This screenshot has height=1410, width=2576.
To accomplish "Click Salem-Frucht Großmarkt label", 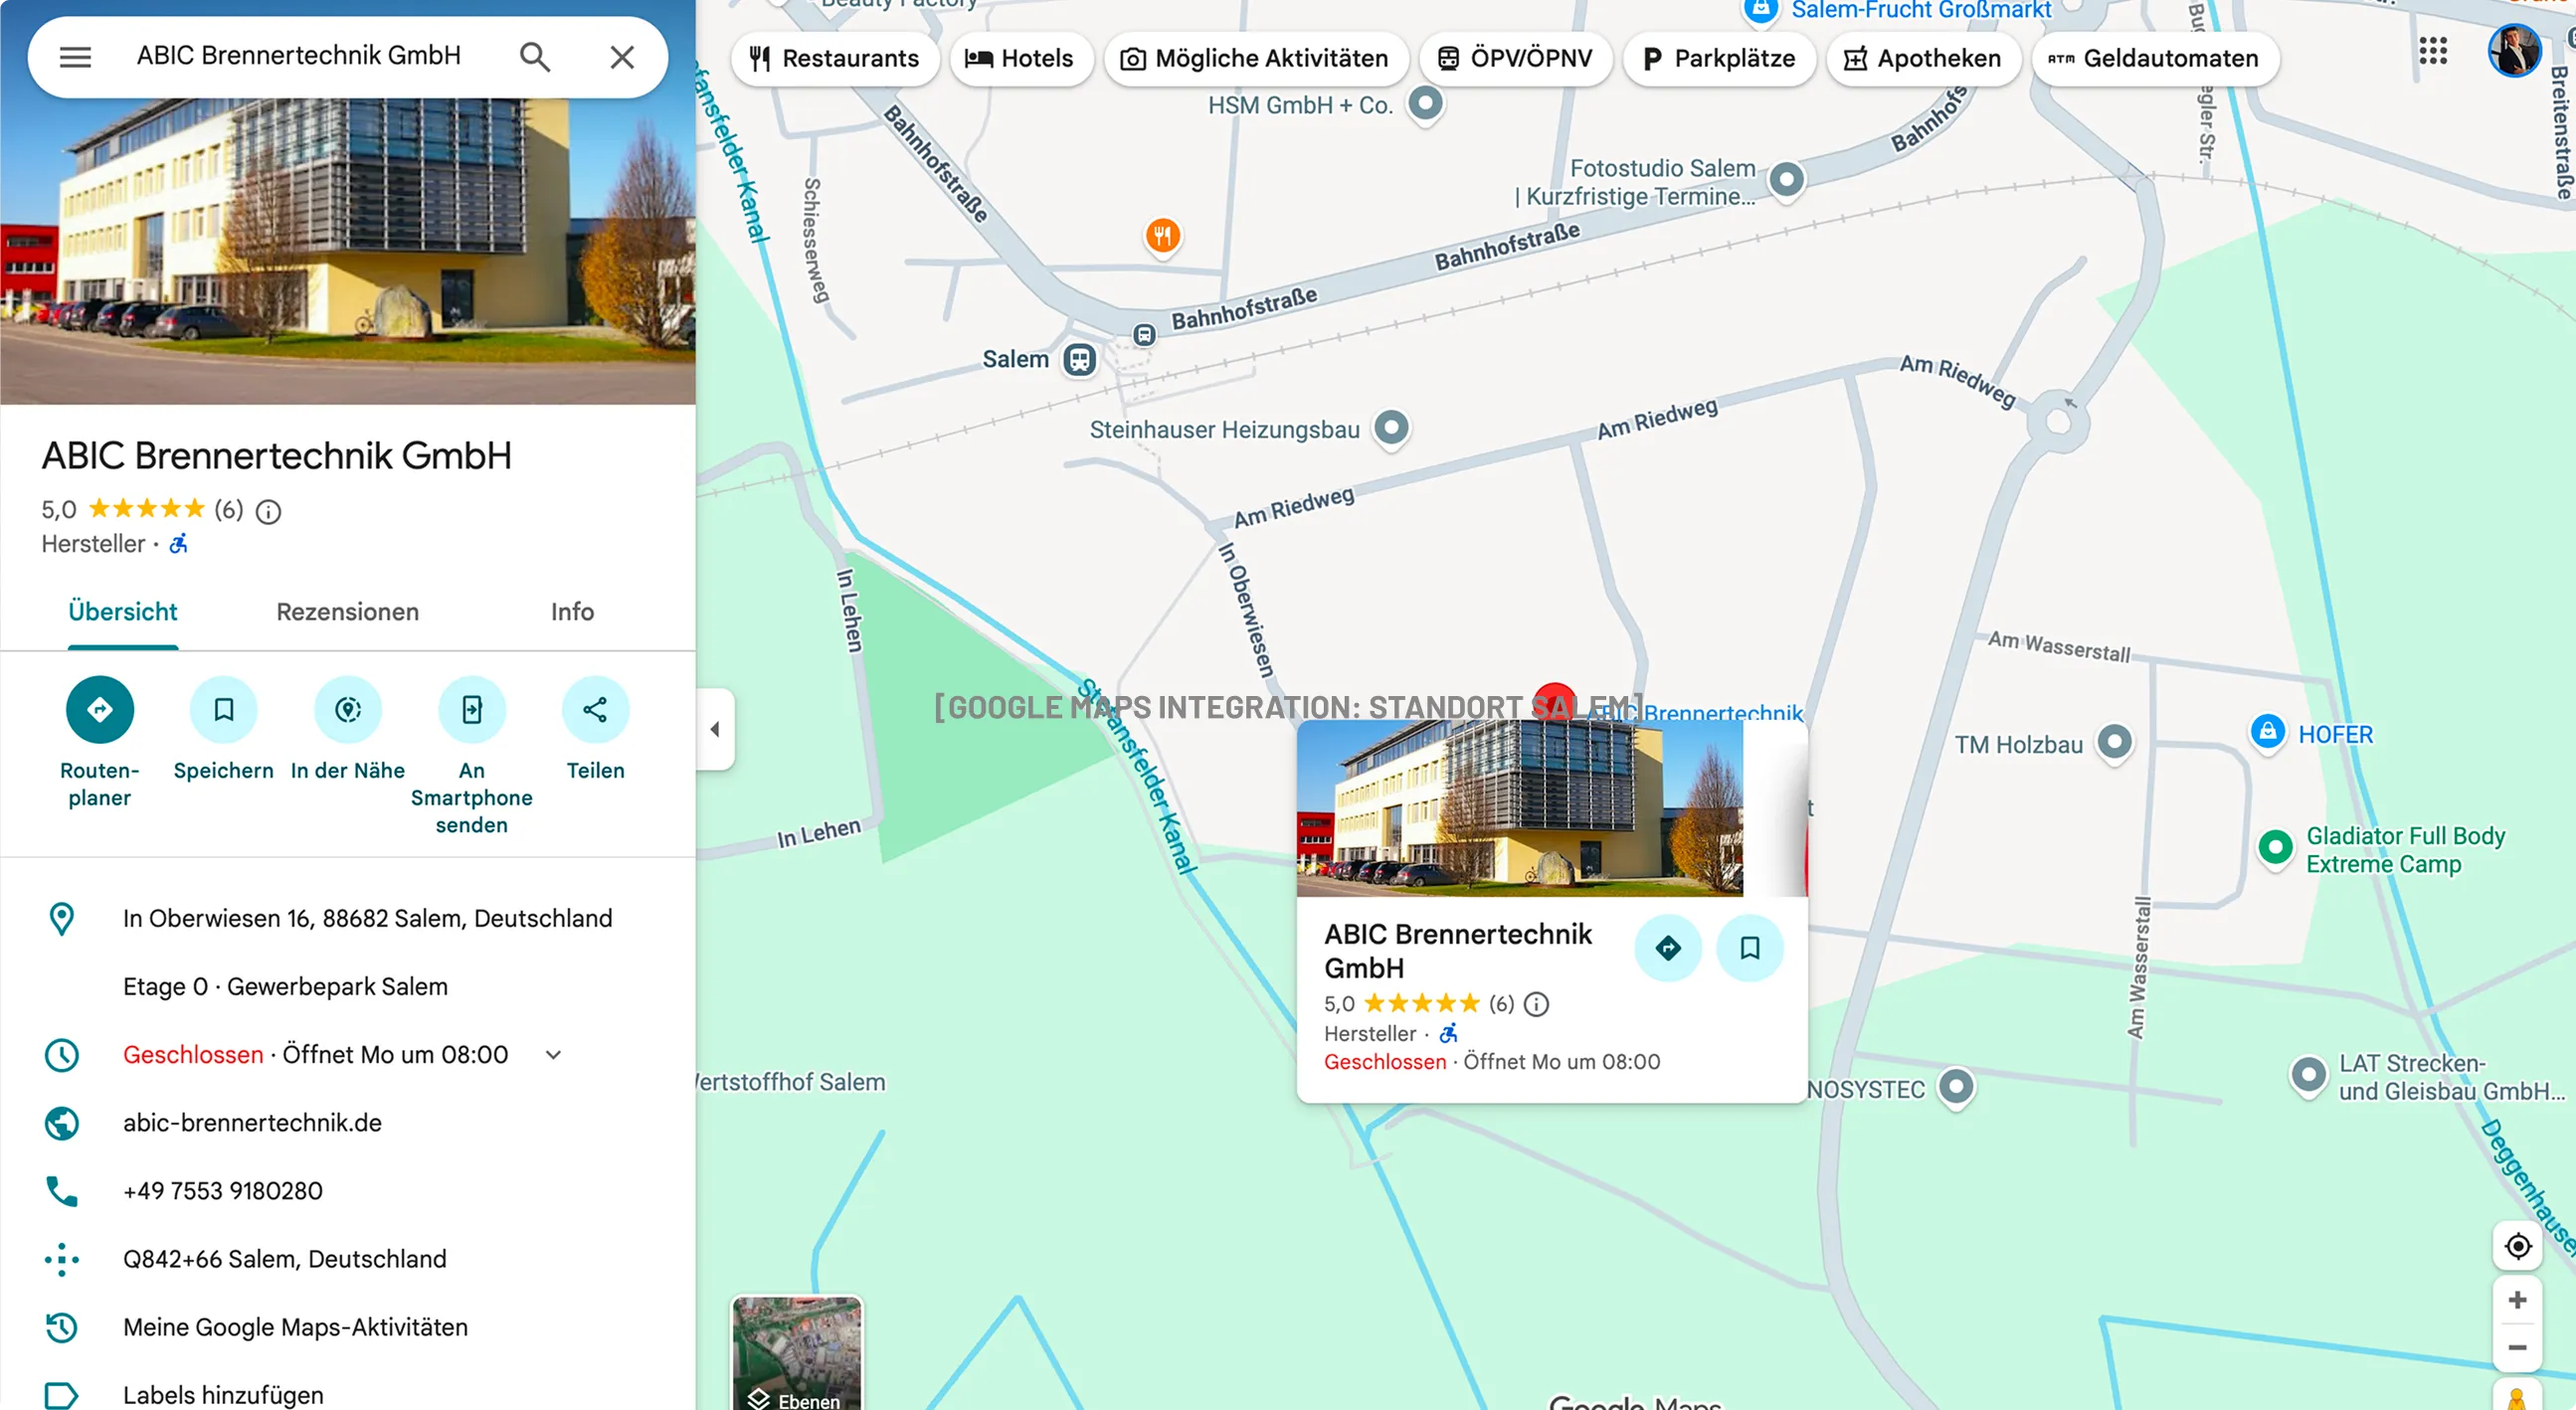I will (1920, 11).
